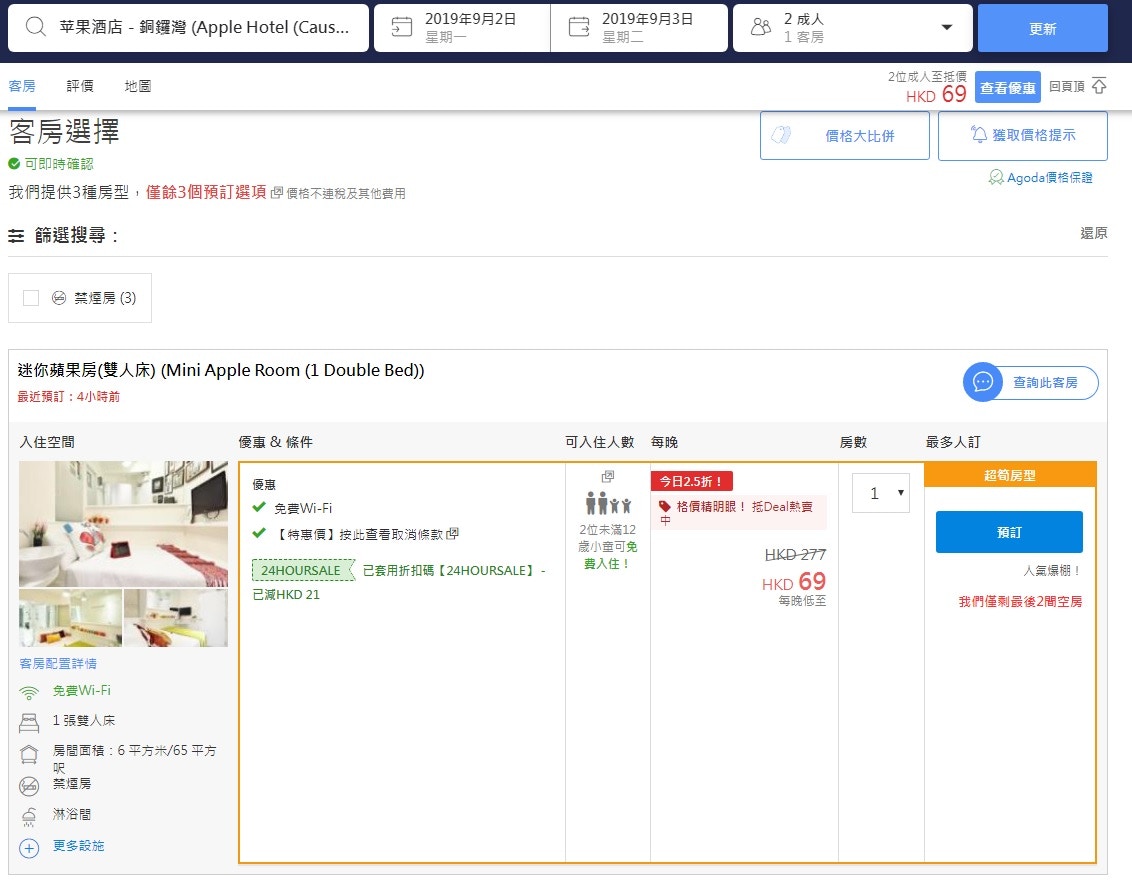Image resolution: width=1132 pixels, height=888 pixels.
Task: Open the cancellation policy 特惠價 link
Action: tap(359, 534)
